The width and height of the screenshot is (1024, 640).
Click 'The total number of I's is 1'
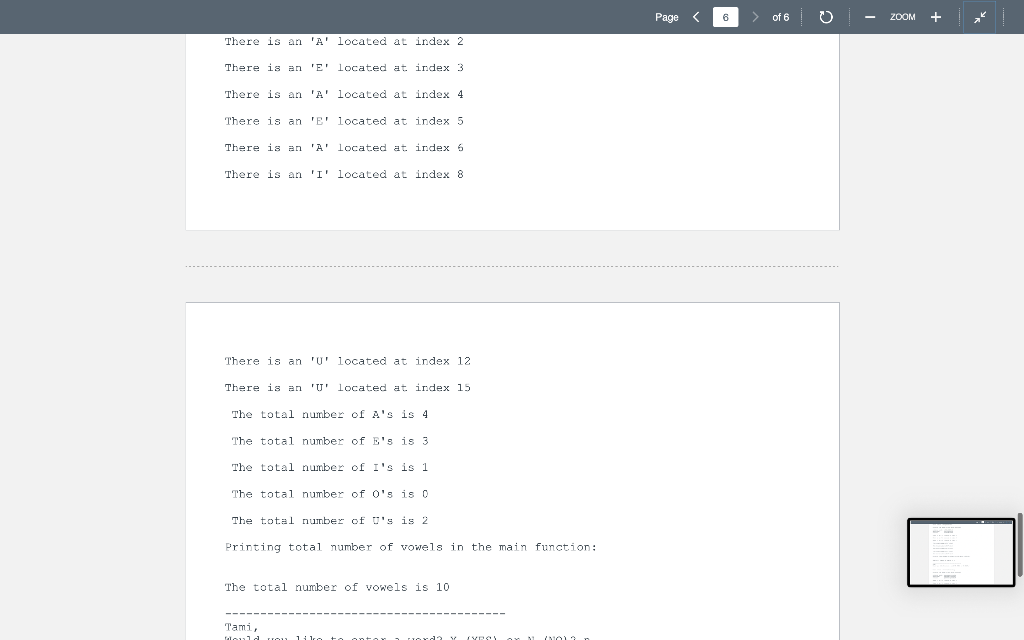pos(330,468)
